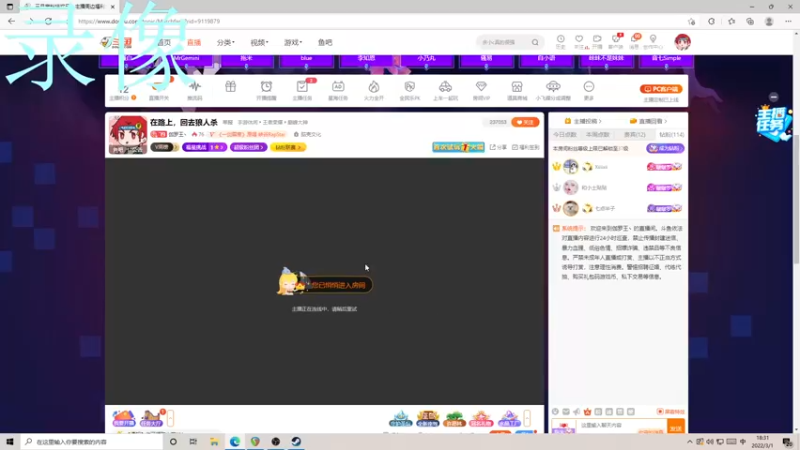Open the diamond VIP icon

(x=481, y=87)
